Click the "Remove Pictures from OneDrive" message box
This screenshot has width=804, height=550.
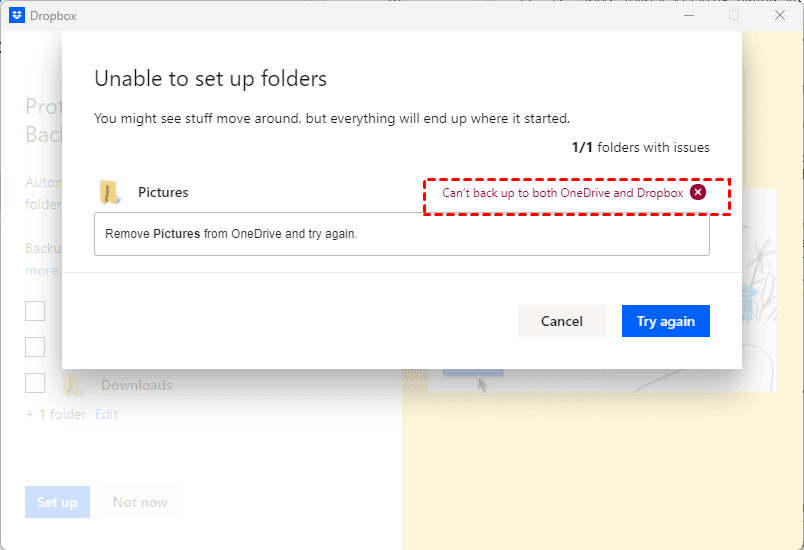(x=401, y=234)
